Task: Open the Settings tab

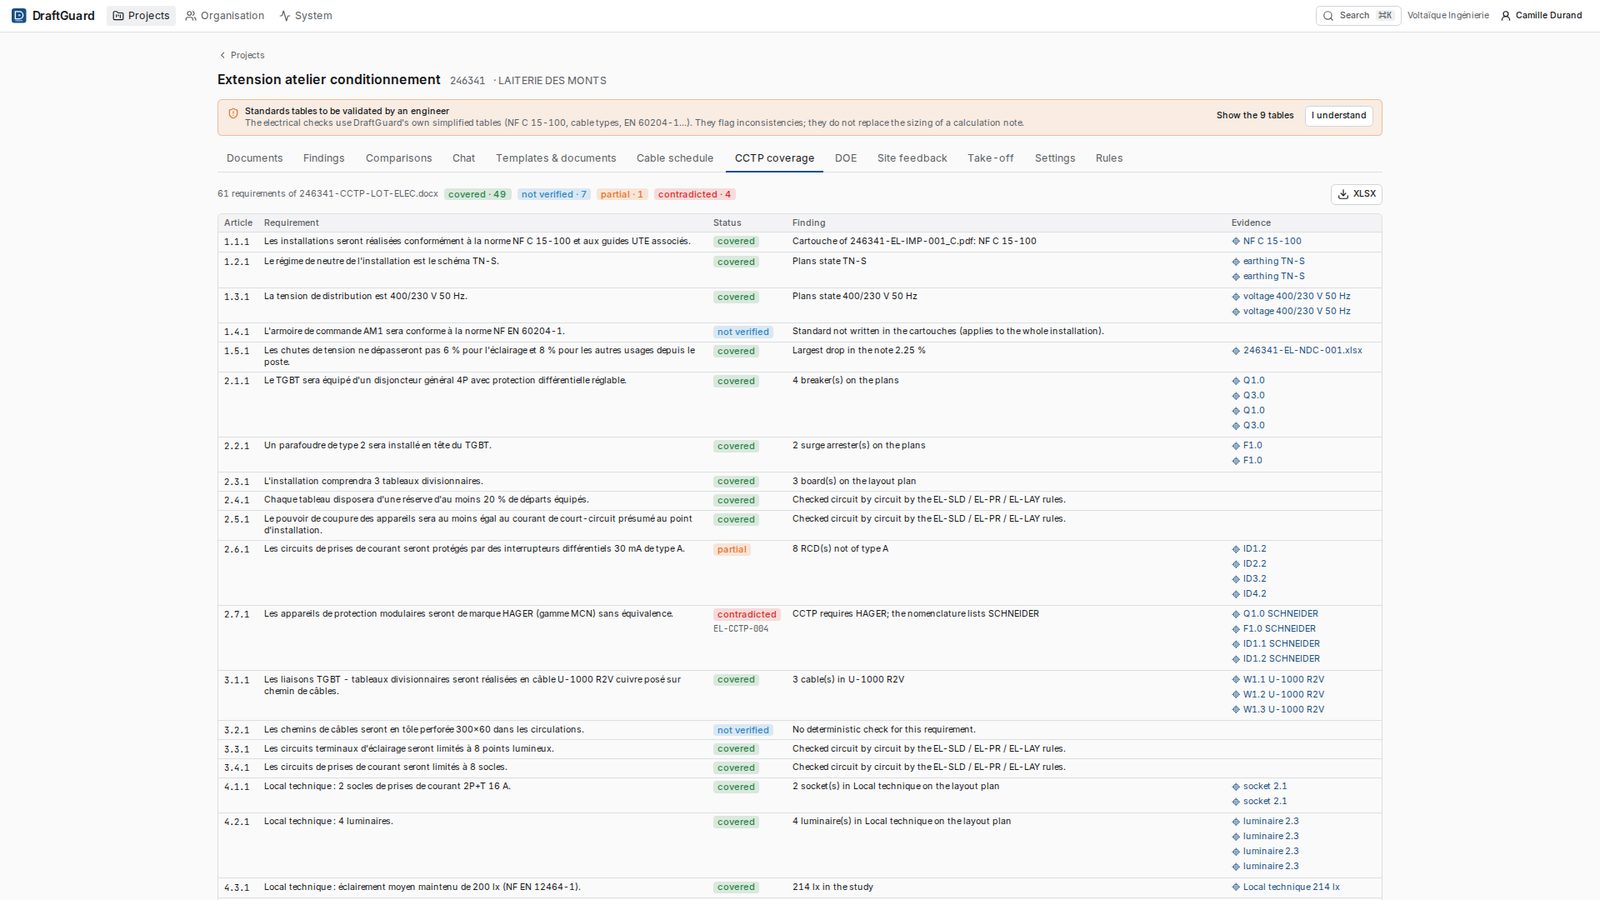Action: pos(1055,158)
